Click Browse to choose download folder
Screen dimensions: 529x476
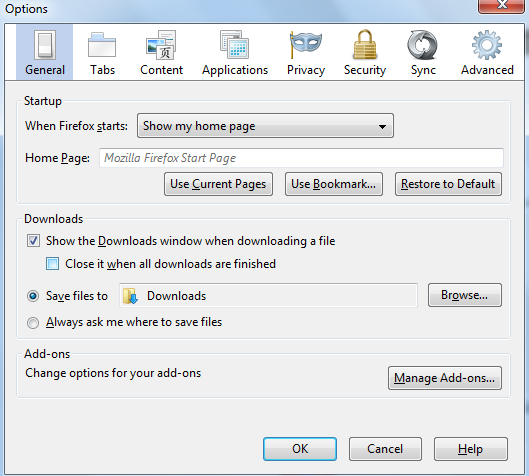click(x=465, y=295)
